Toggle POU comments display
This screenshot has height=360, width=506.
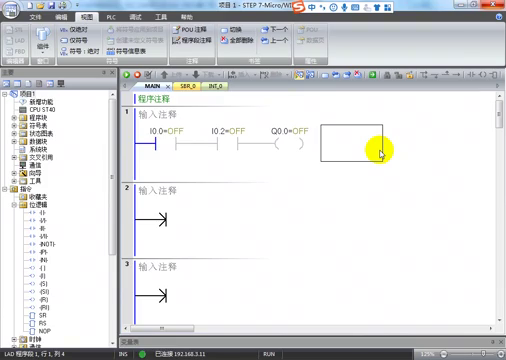(x=190, y=30)
